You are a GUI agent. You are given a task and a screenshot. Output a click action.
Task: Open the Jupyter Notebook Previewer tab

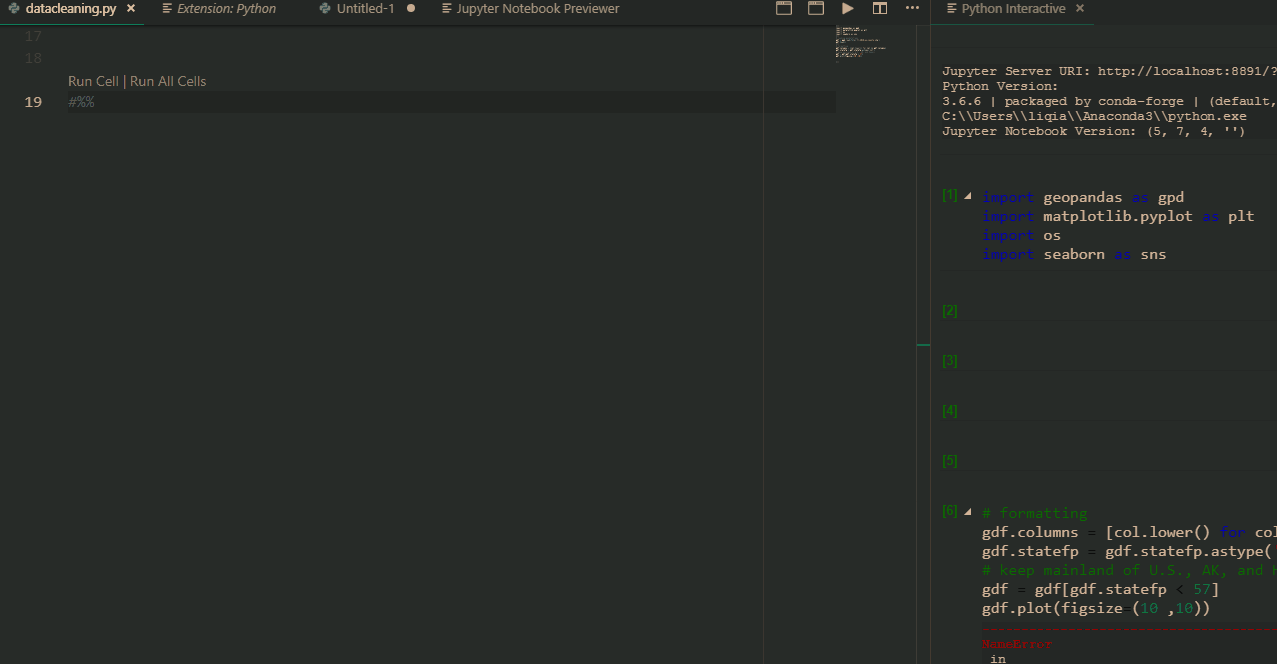click(x=538, y=9)
